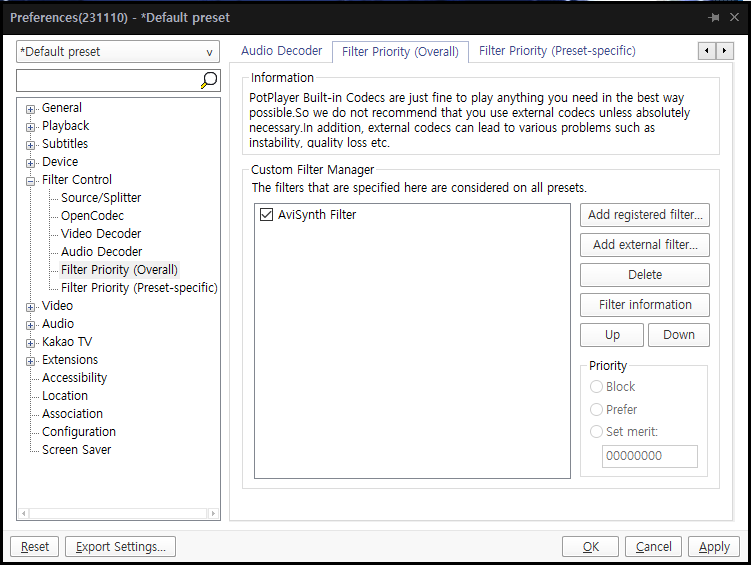The image size is (751, 565).
Task: Close the Preferences window
Action: click(735, 17)
